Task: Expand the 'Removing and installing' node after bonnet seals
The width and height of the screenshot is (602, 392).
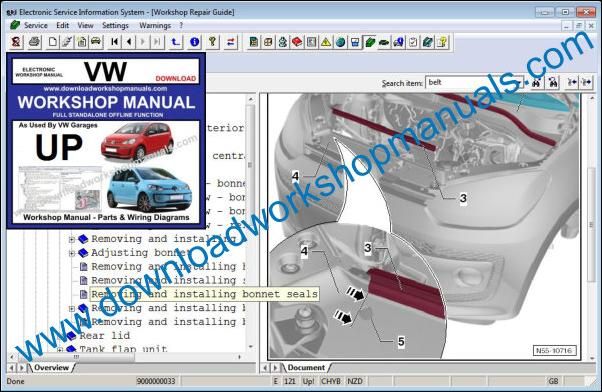Action: pyautogui.click(x=72, y=308)
